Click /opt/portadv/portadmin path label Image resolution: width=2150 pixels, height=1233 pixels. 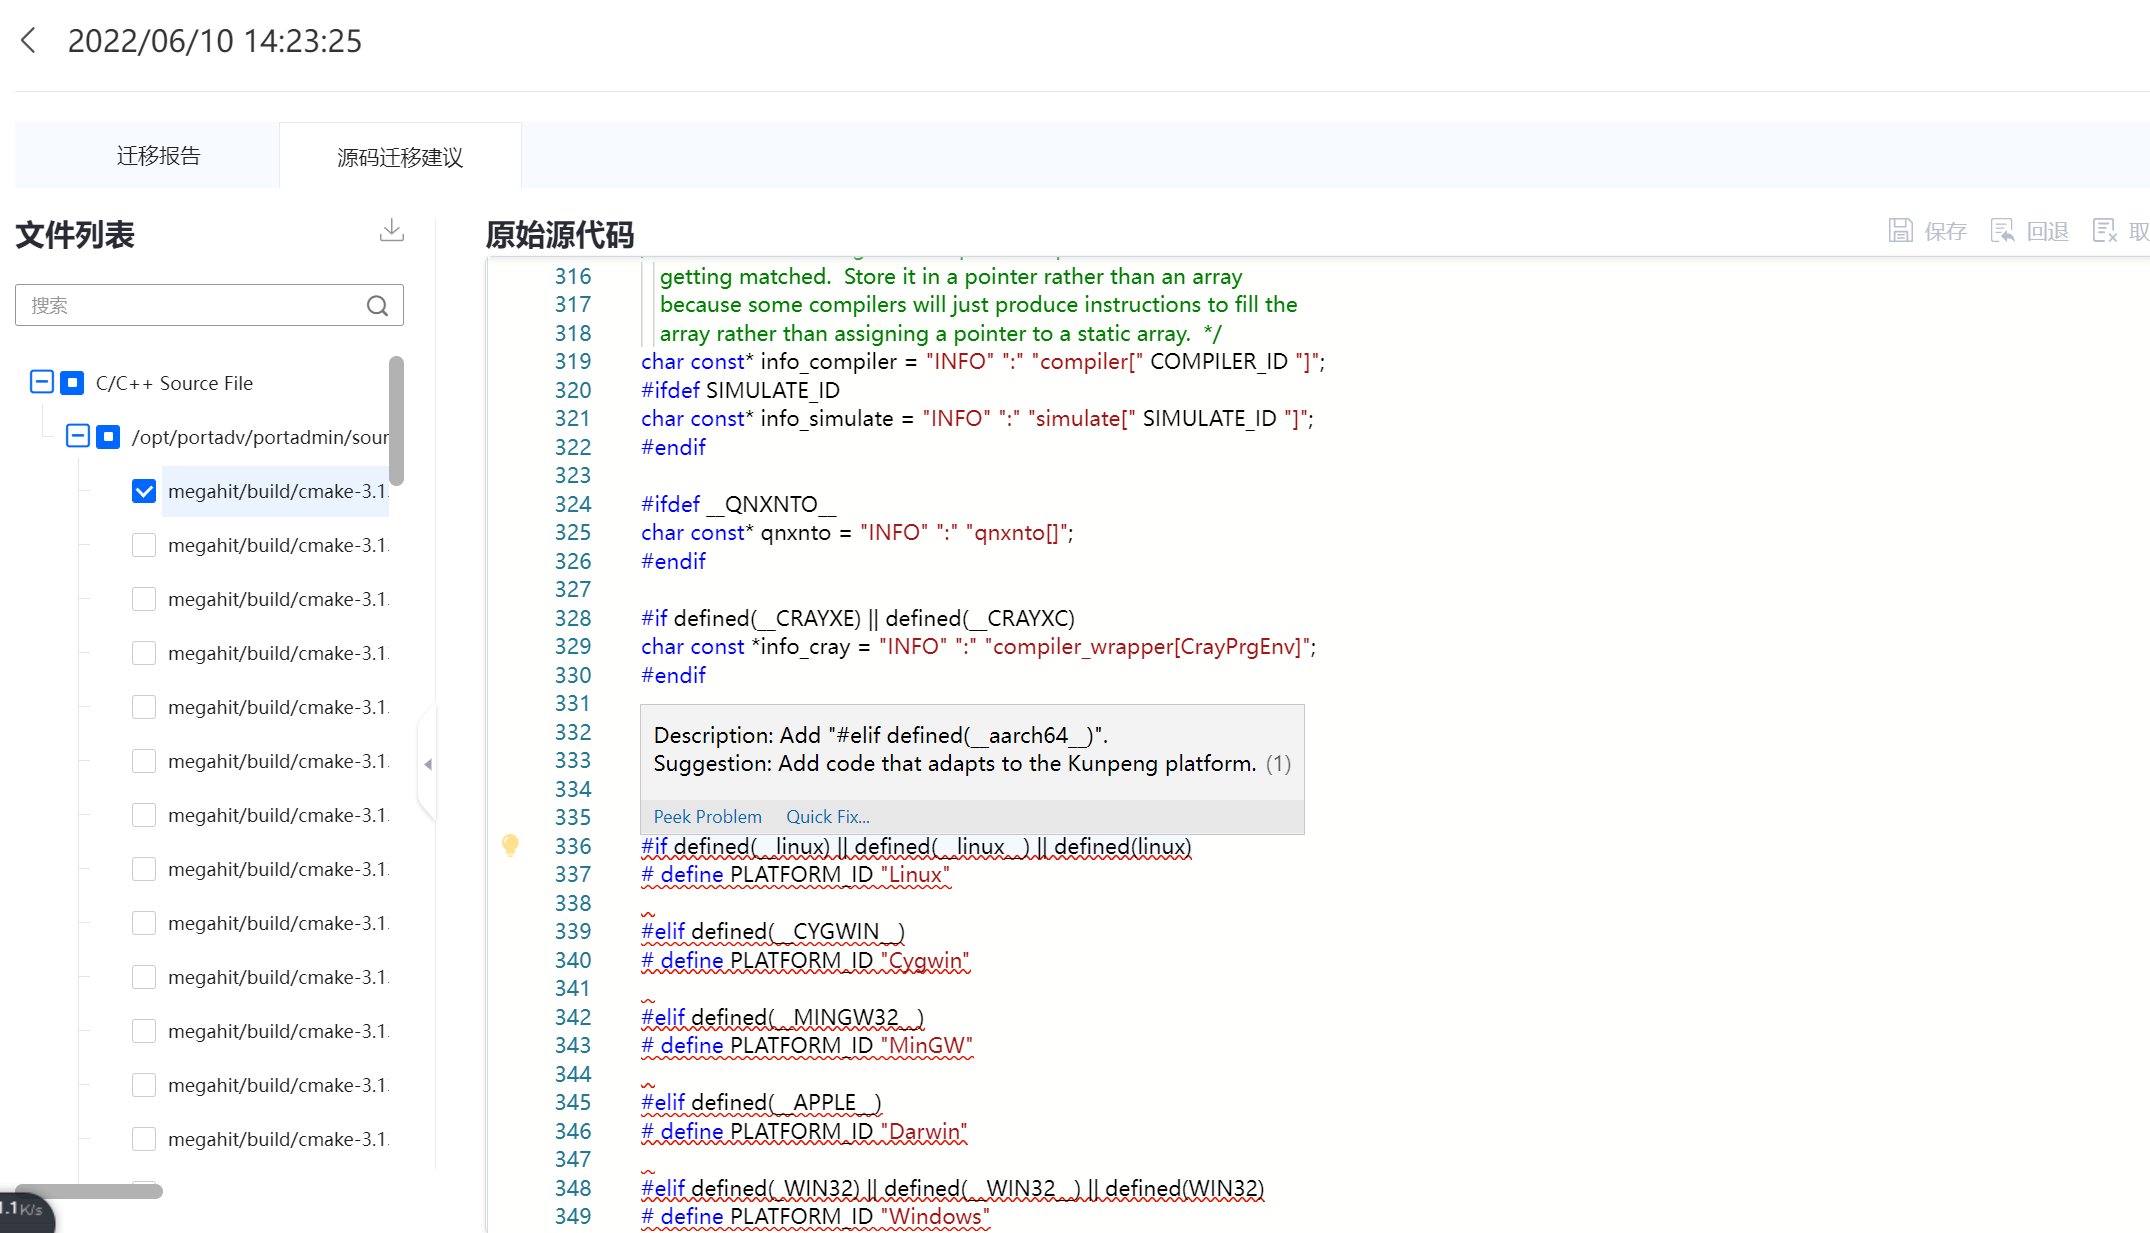[260, 437]
